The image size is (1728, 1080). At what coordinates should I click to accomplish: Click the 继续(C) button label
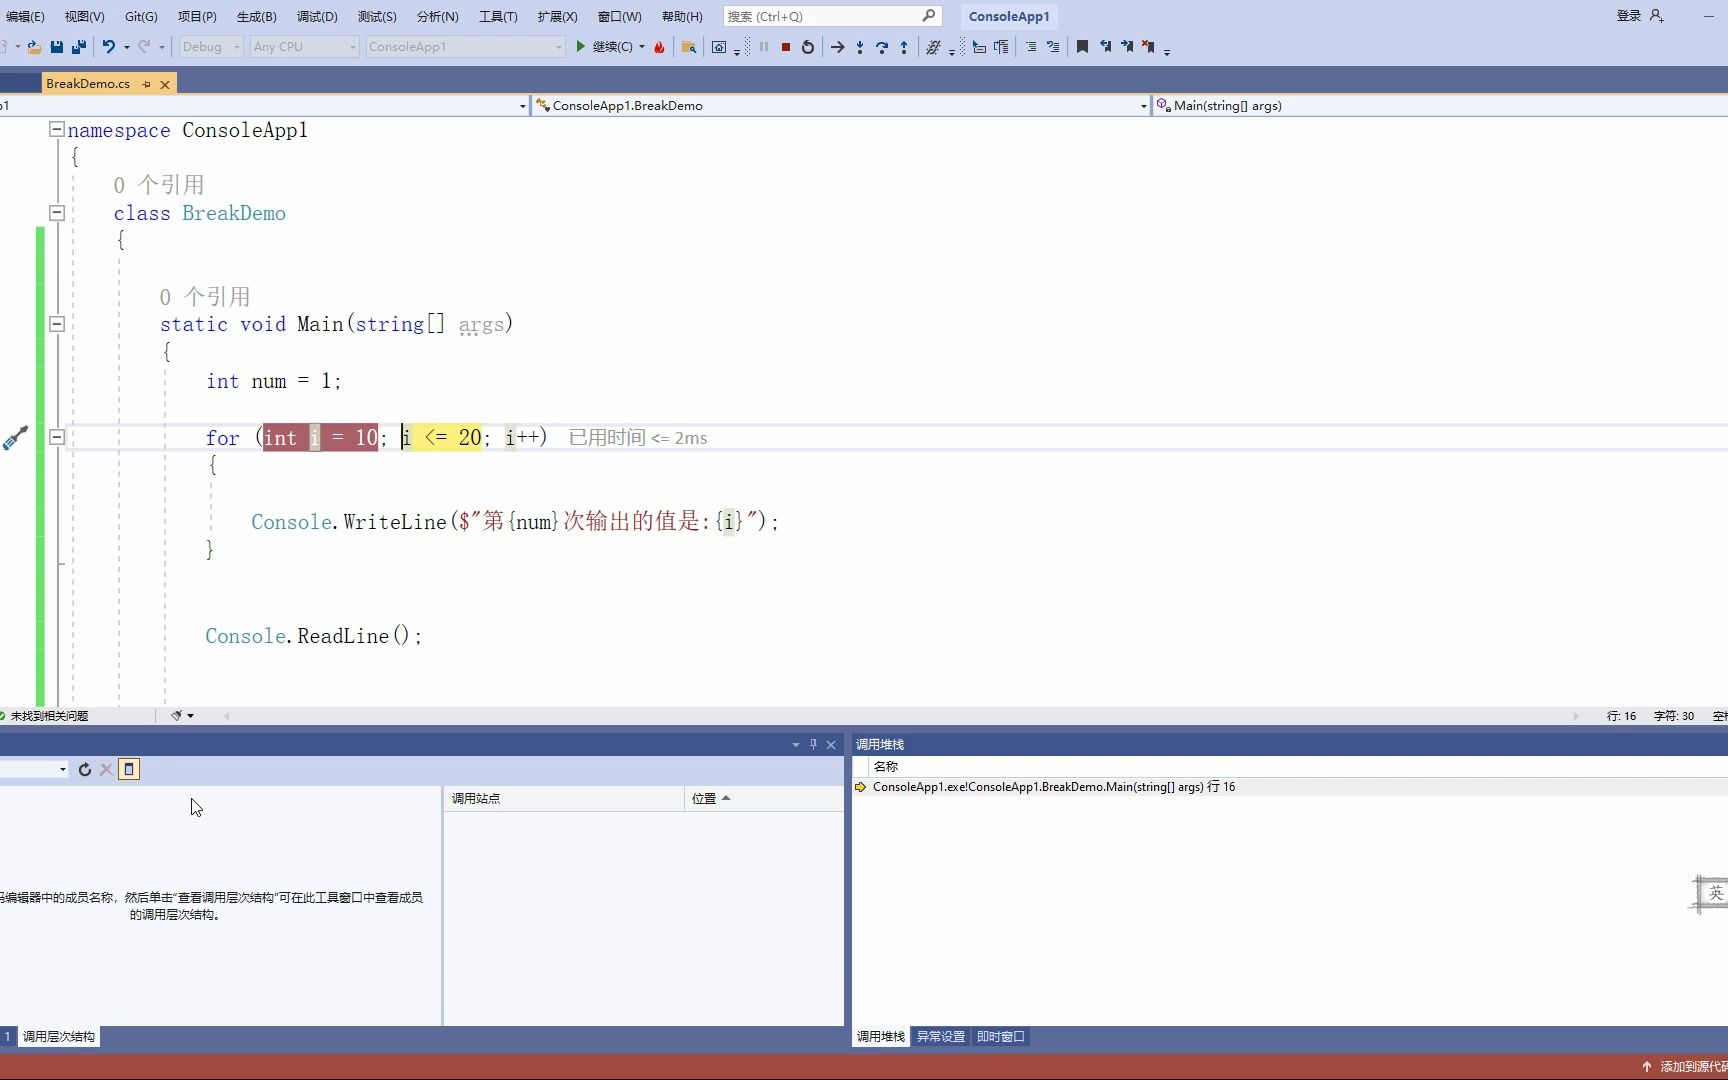click(612, 47)
